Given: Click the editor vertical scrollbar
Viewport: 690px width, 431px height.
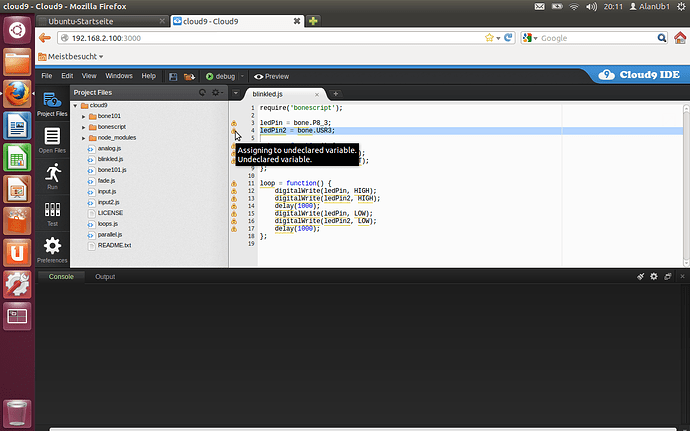Looking at the screenshot, I should pos(686,185).
